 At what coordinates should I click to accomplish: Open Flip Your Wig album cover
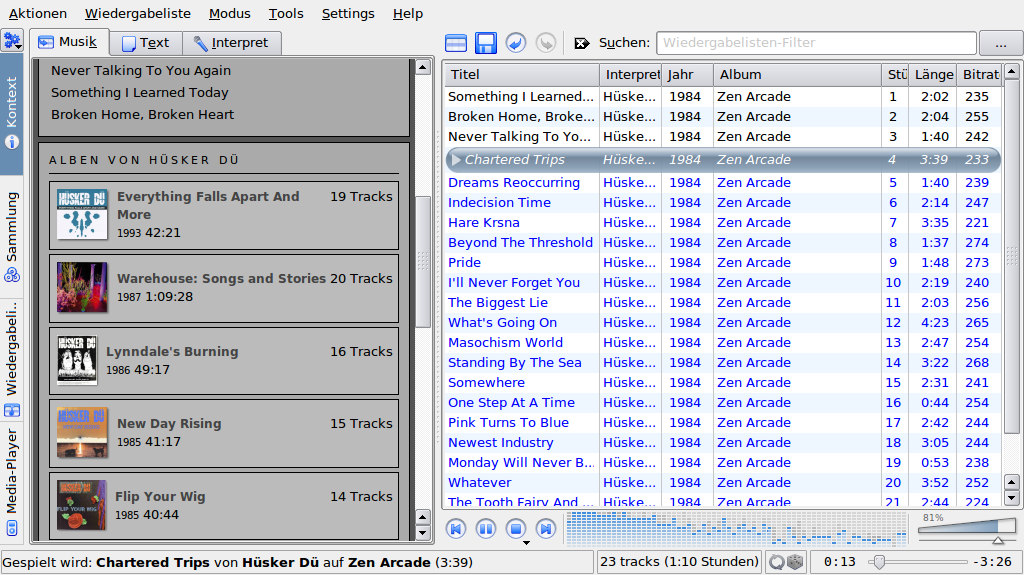tap(82, 505)
